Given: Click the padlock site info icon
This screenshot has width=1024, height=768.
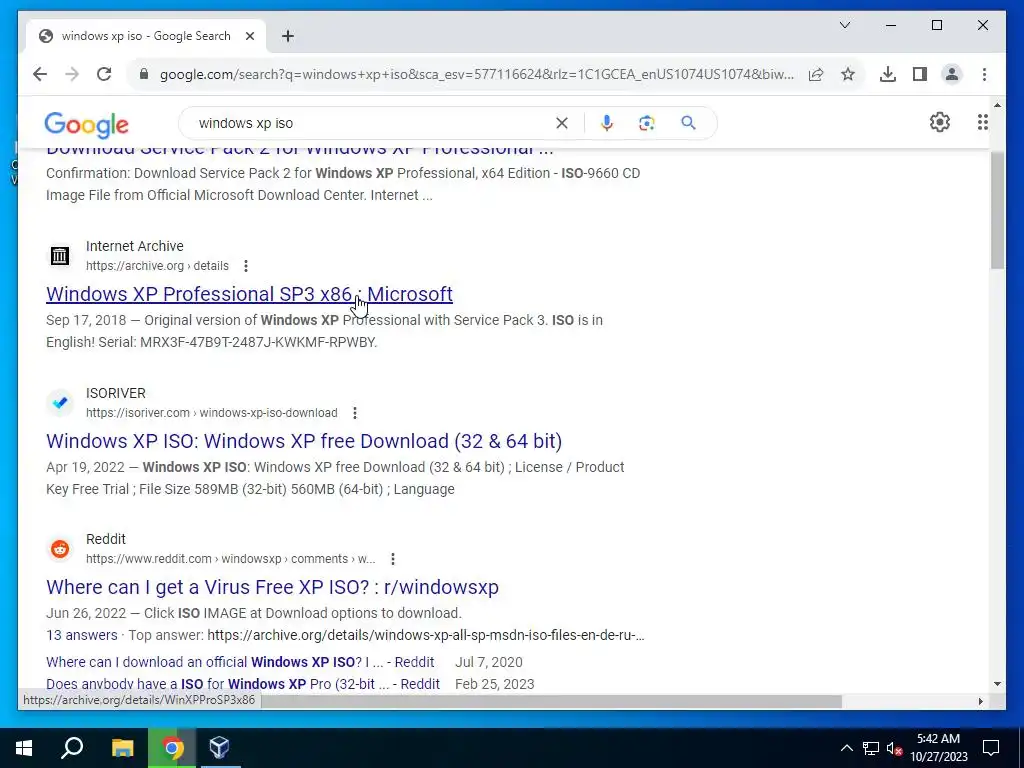Looking at the screenshot, I should pyautogui.click(x=144, y=74).
